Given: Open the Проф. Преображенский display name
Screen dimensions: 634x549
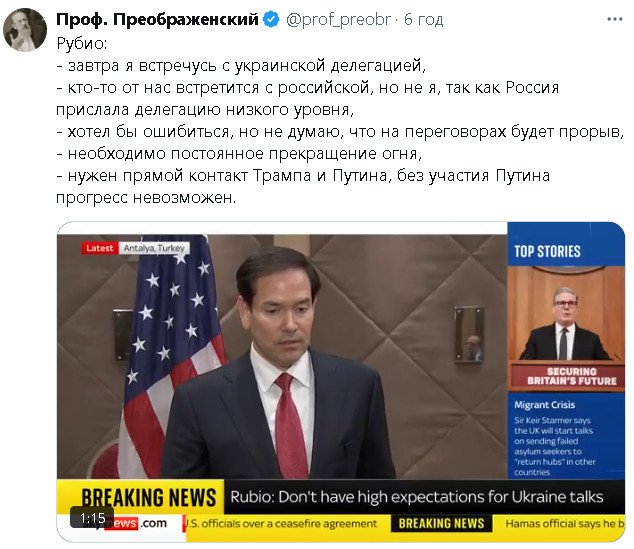Looking at the screenshot, I should [x=157, y=19].
